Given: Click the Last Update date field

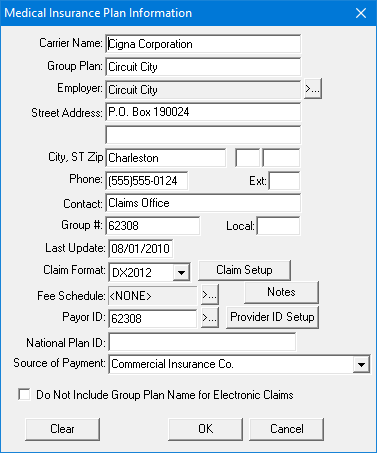Looking at the screenshot, I should point(141,249).
